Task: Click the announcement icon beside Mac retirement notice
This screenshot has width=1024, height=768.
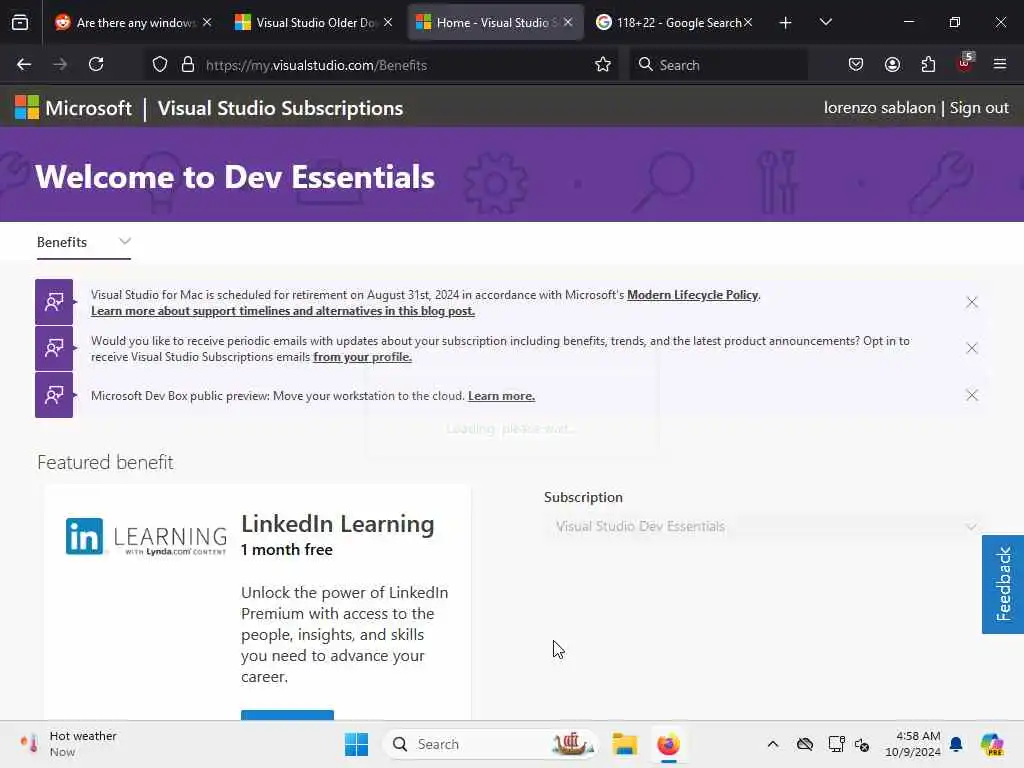Action: pos(54,302)
